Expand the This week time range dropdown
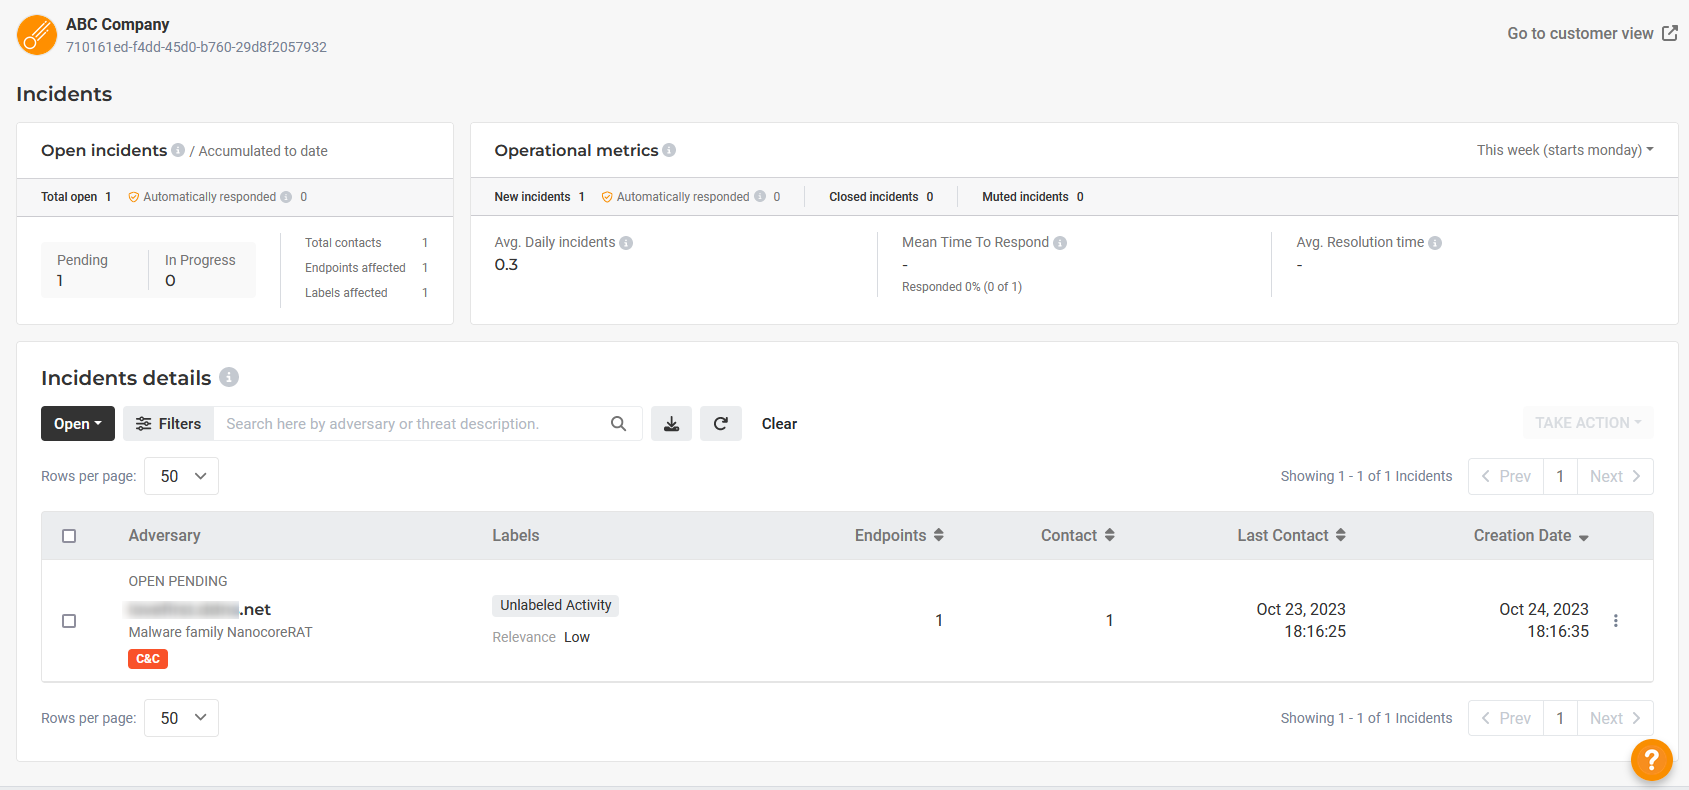The width and height of the screenshot is (1689, 790). (1565, 150)
